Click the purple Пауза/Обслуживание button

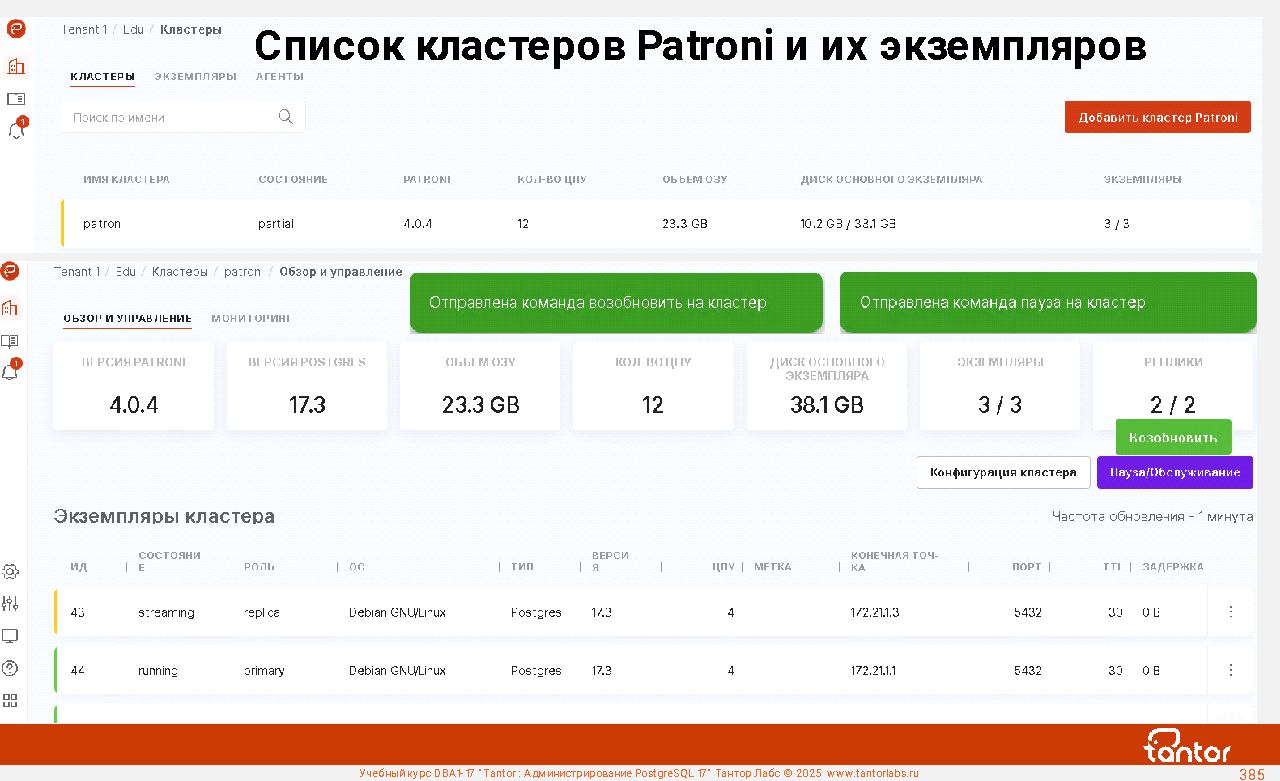(1174, 472)
